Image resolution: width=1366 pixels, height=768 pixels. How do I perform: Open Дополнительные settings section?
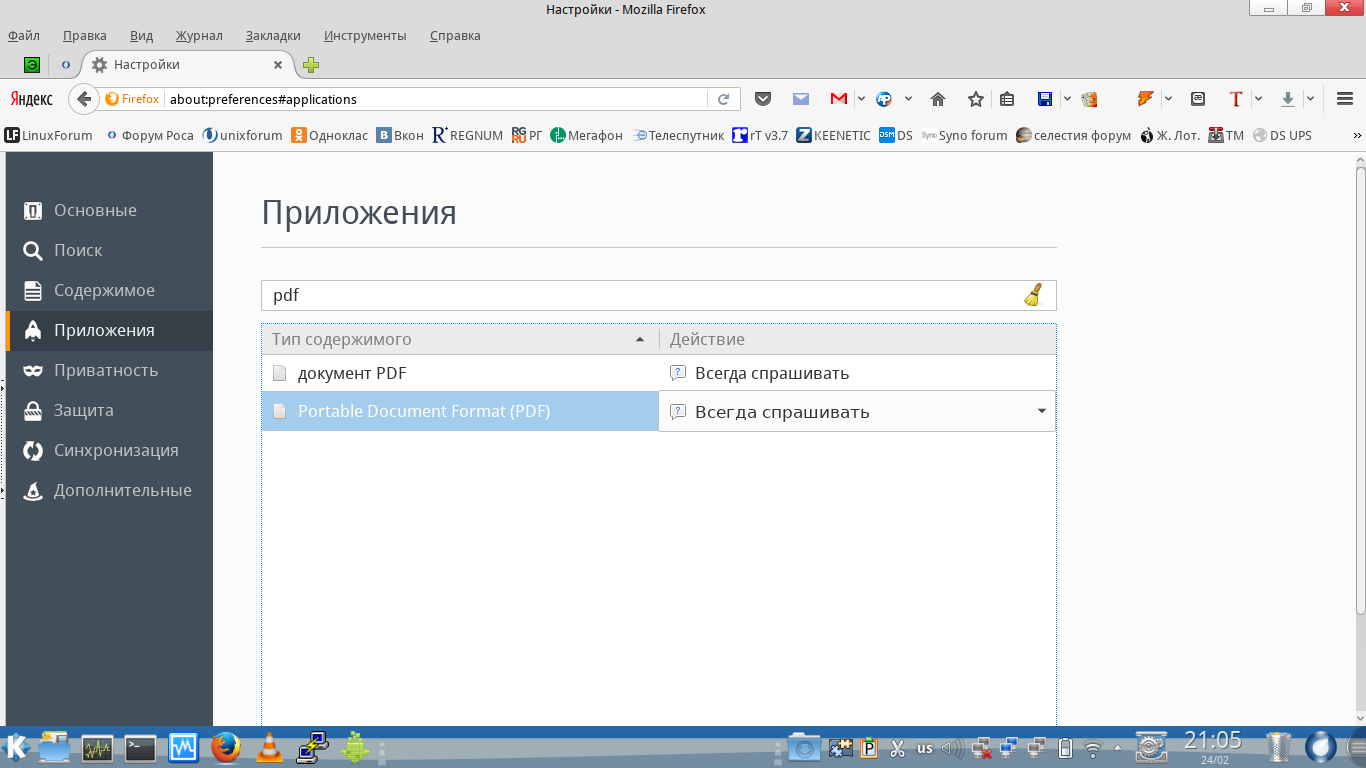click(x=109, y=490)
